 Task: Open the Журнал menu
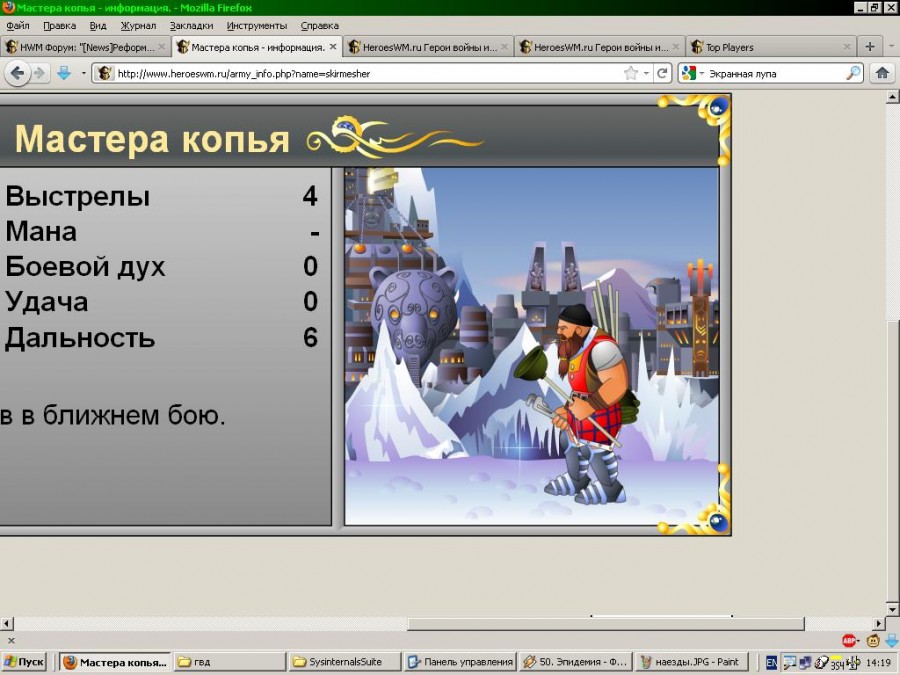pos(138,26)
